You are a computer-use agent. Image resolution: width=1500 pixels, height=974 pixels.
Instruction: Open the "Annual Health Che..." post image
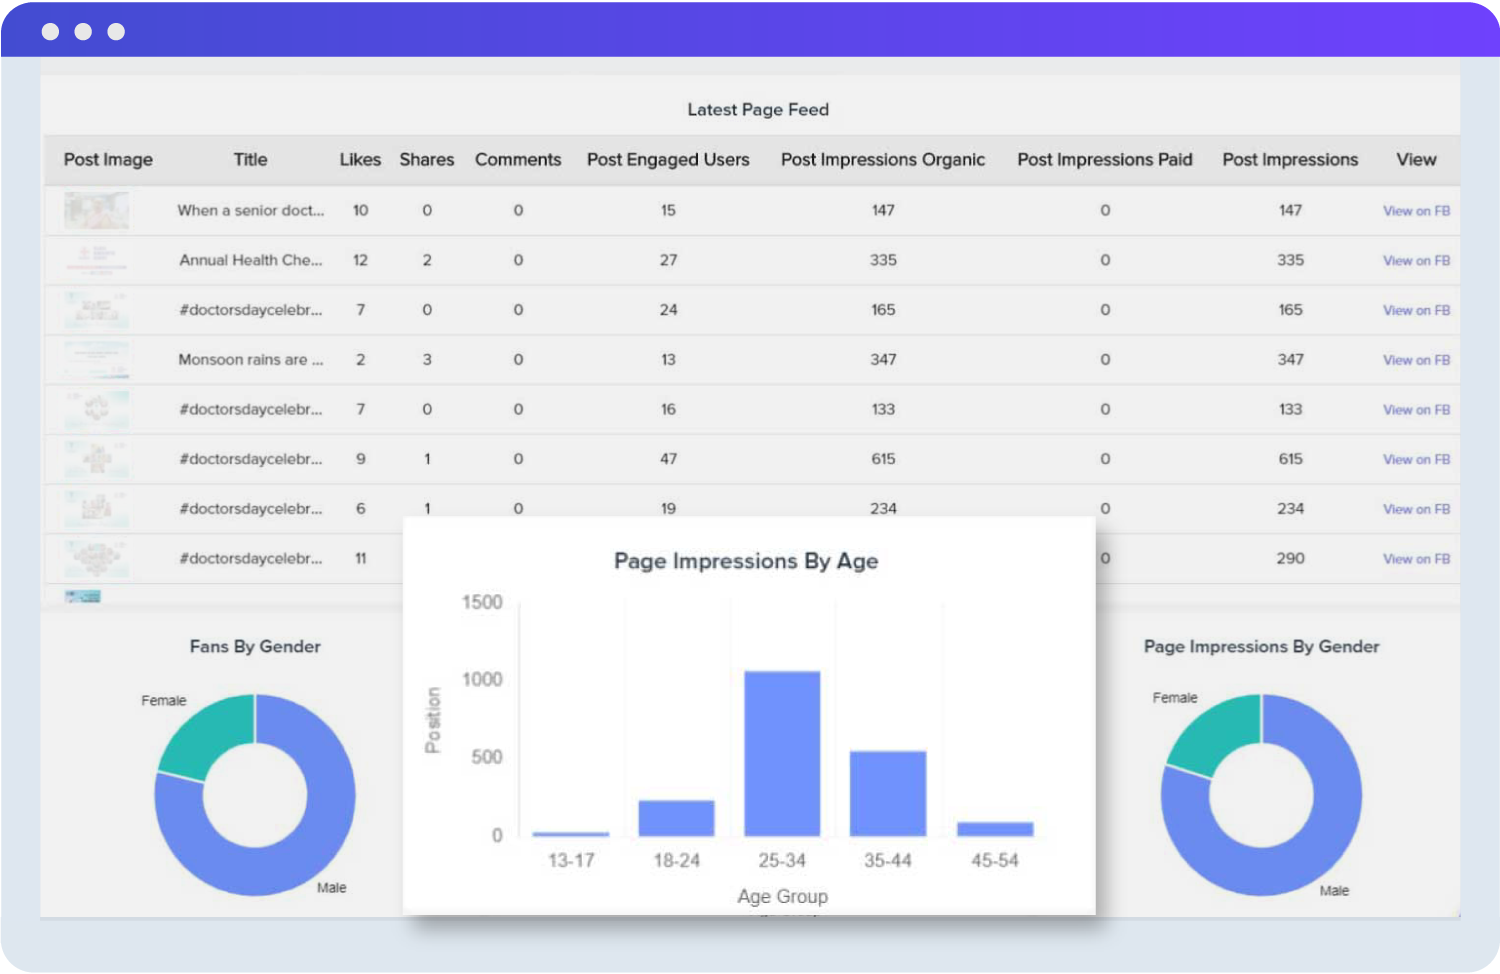(95, 259)
